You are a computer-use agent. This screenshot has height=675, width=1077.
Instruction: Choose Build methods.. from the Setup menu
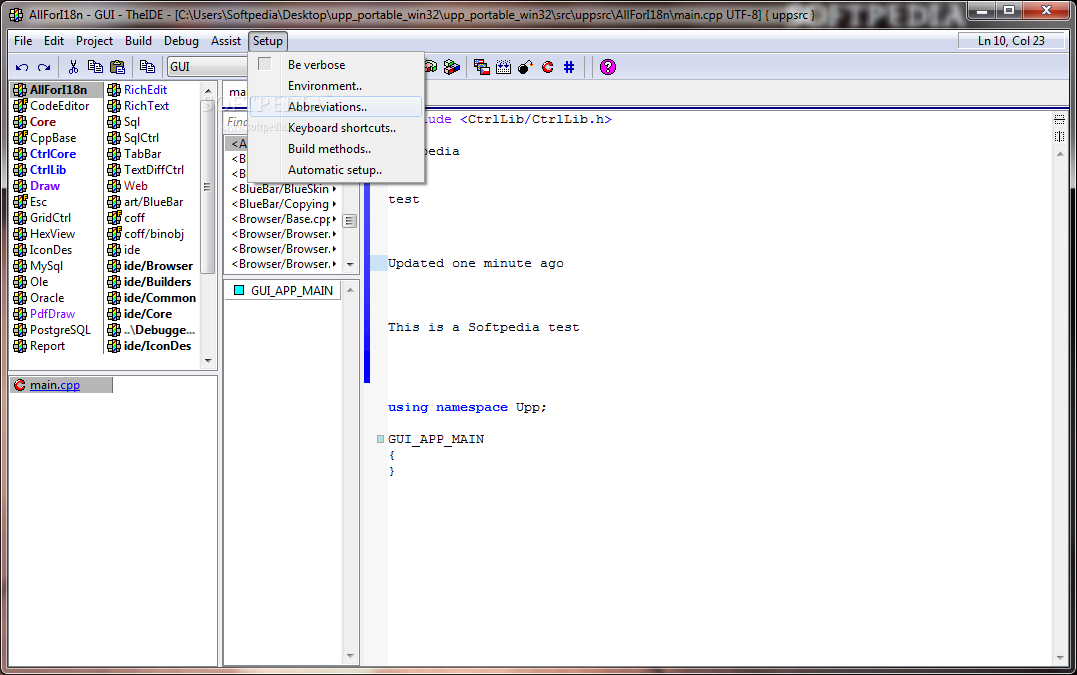[x=336, y=149]
